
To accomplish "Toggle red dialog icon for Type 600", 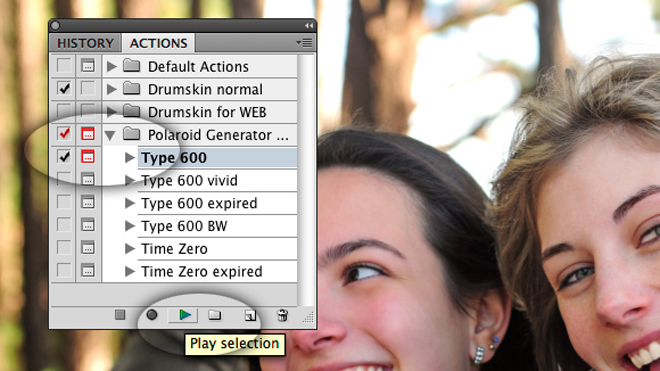I will [x=88, y=157].
